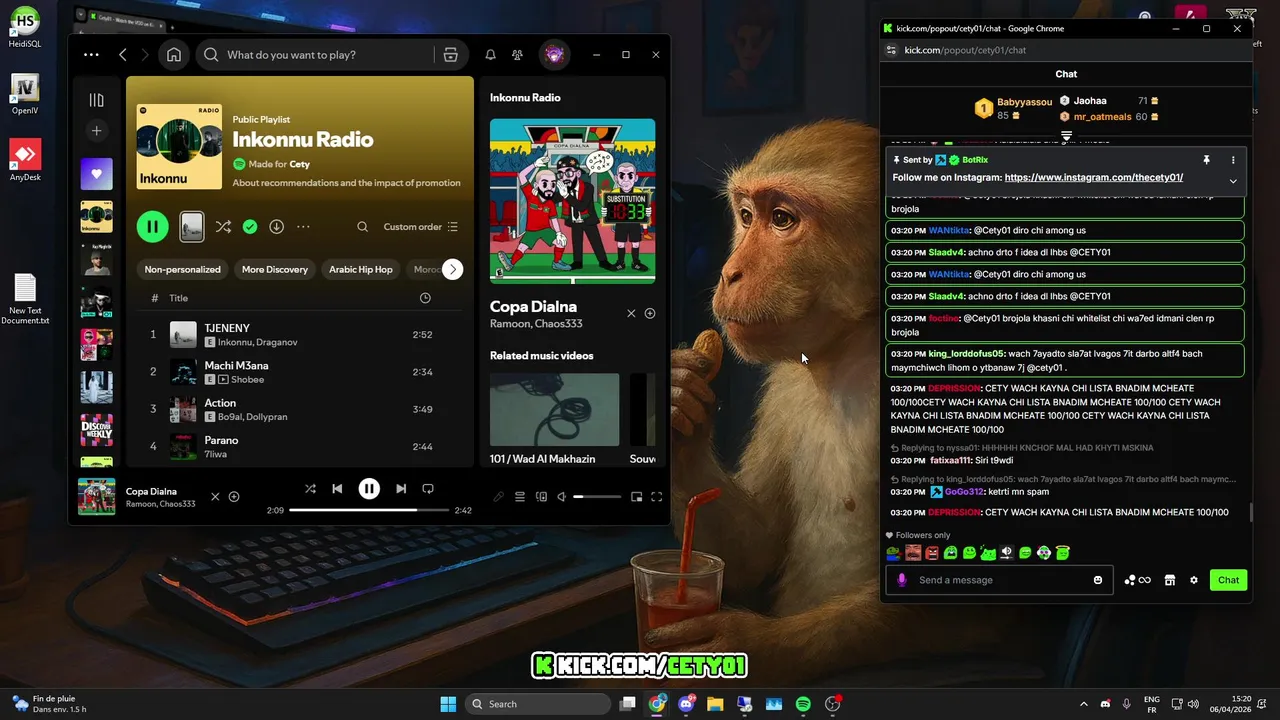Open Spotify profile avatar menu
The height and width of the screenshot is (720, 1280).
tap(555, 55)
